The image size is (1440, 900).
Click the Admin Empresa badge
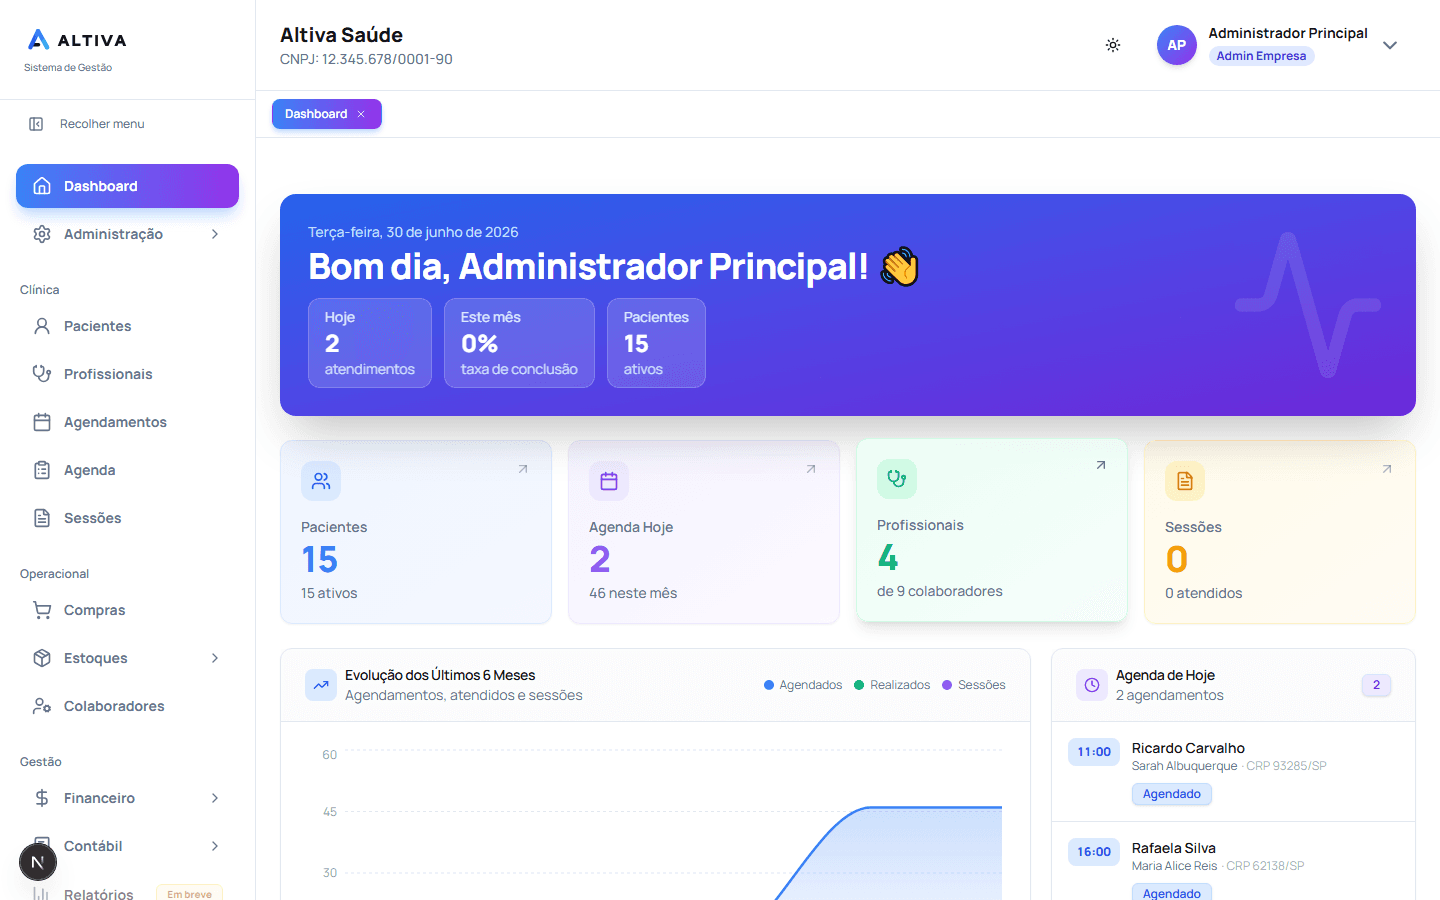pyautogui.click(x=1261, y=56)
